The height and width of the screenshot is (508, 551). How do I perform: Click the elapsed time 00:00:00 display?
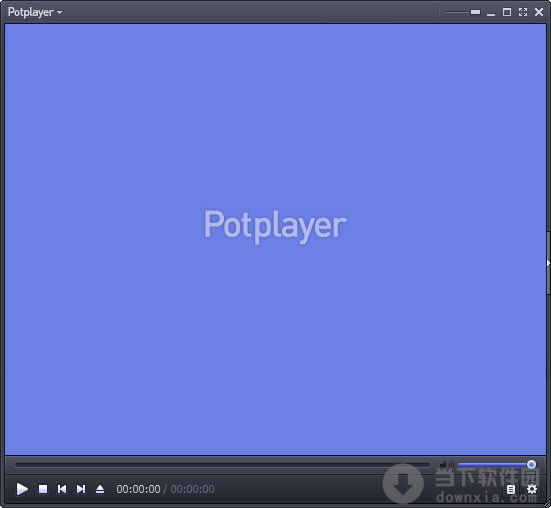pyautogui.click(x=138, y=489)
